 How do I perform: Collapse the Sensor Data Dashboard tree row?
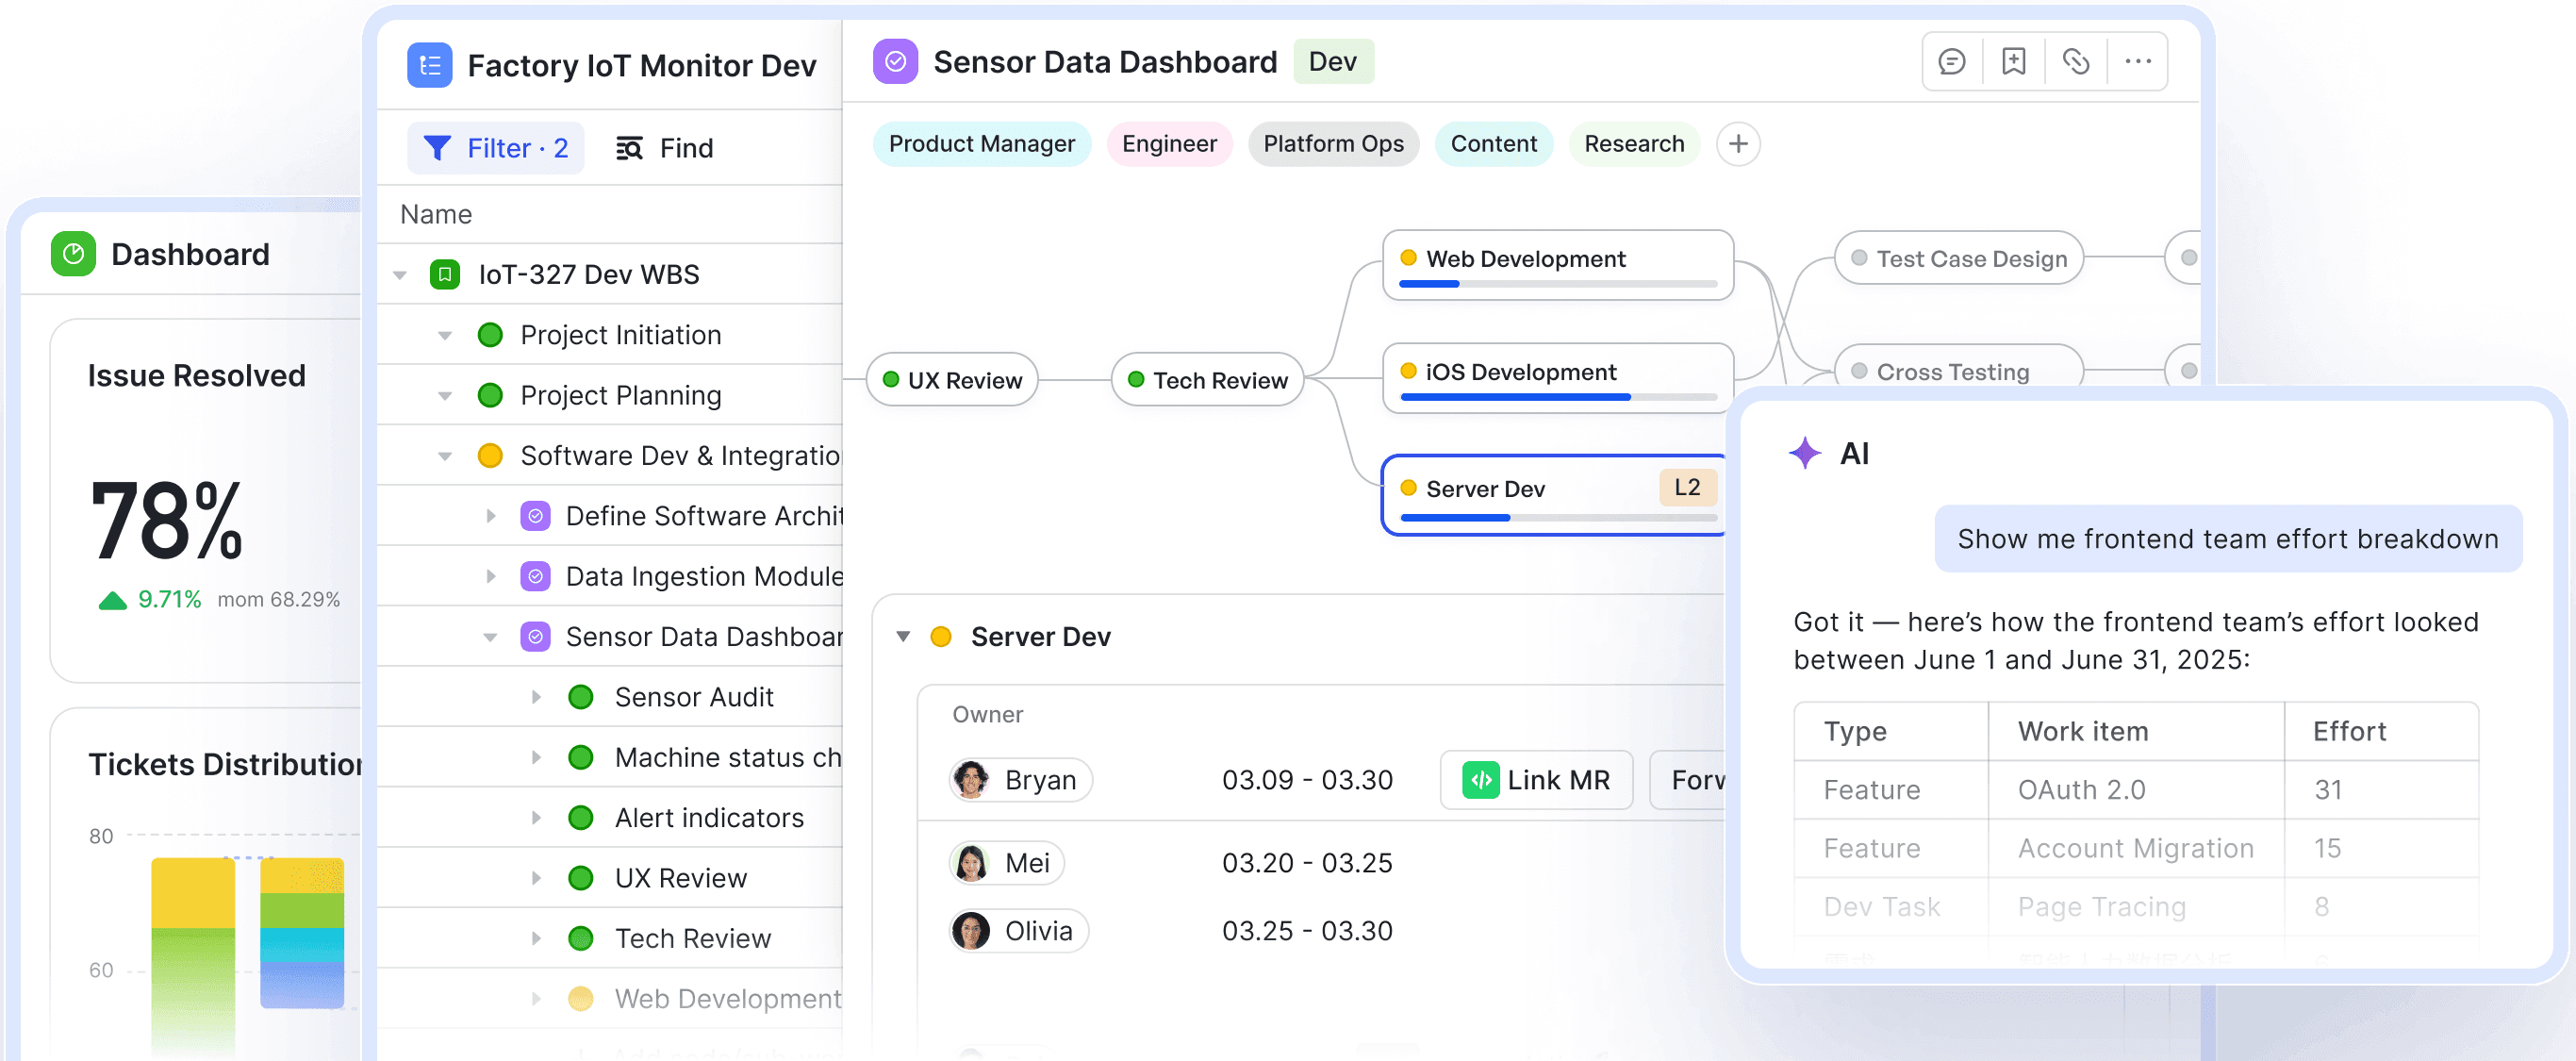[x=491, y=637]
